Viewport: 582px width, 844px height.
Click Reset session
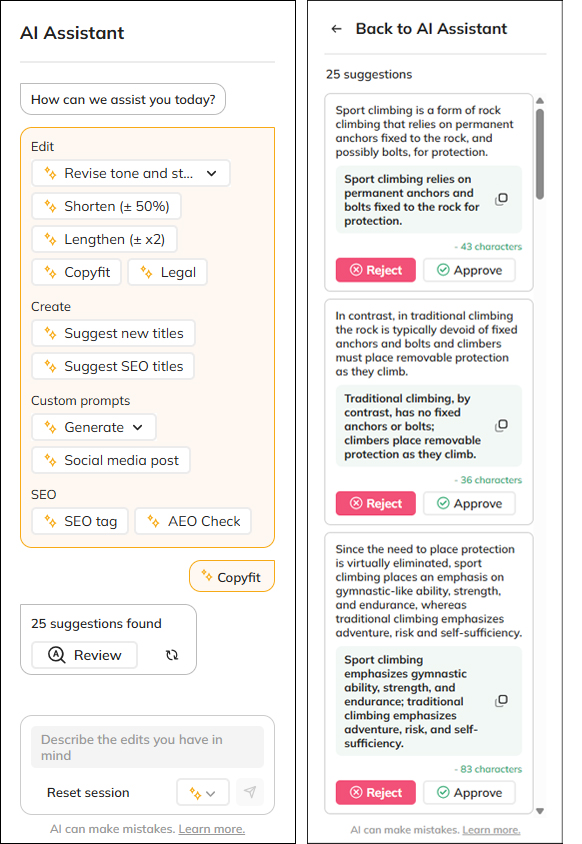[x=88, y=792]
